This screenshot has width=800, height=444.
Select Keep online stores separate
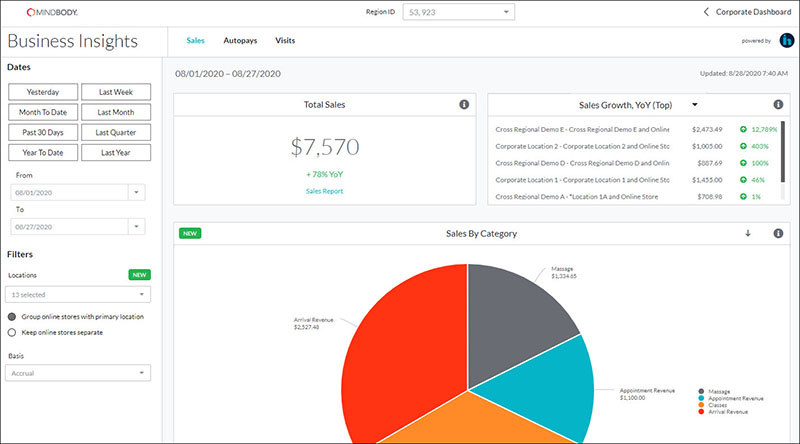click(x=12, y=333)
